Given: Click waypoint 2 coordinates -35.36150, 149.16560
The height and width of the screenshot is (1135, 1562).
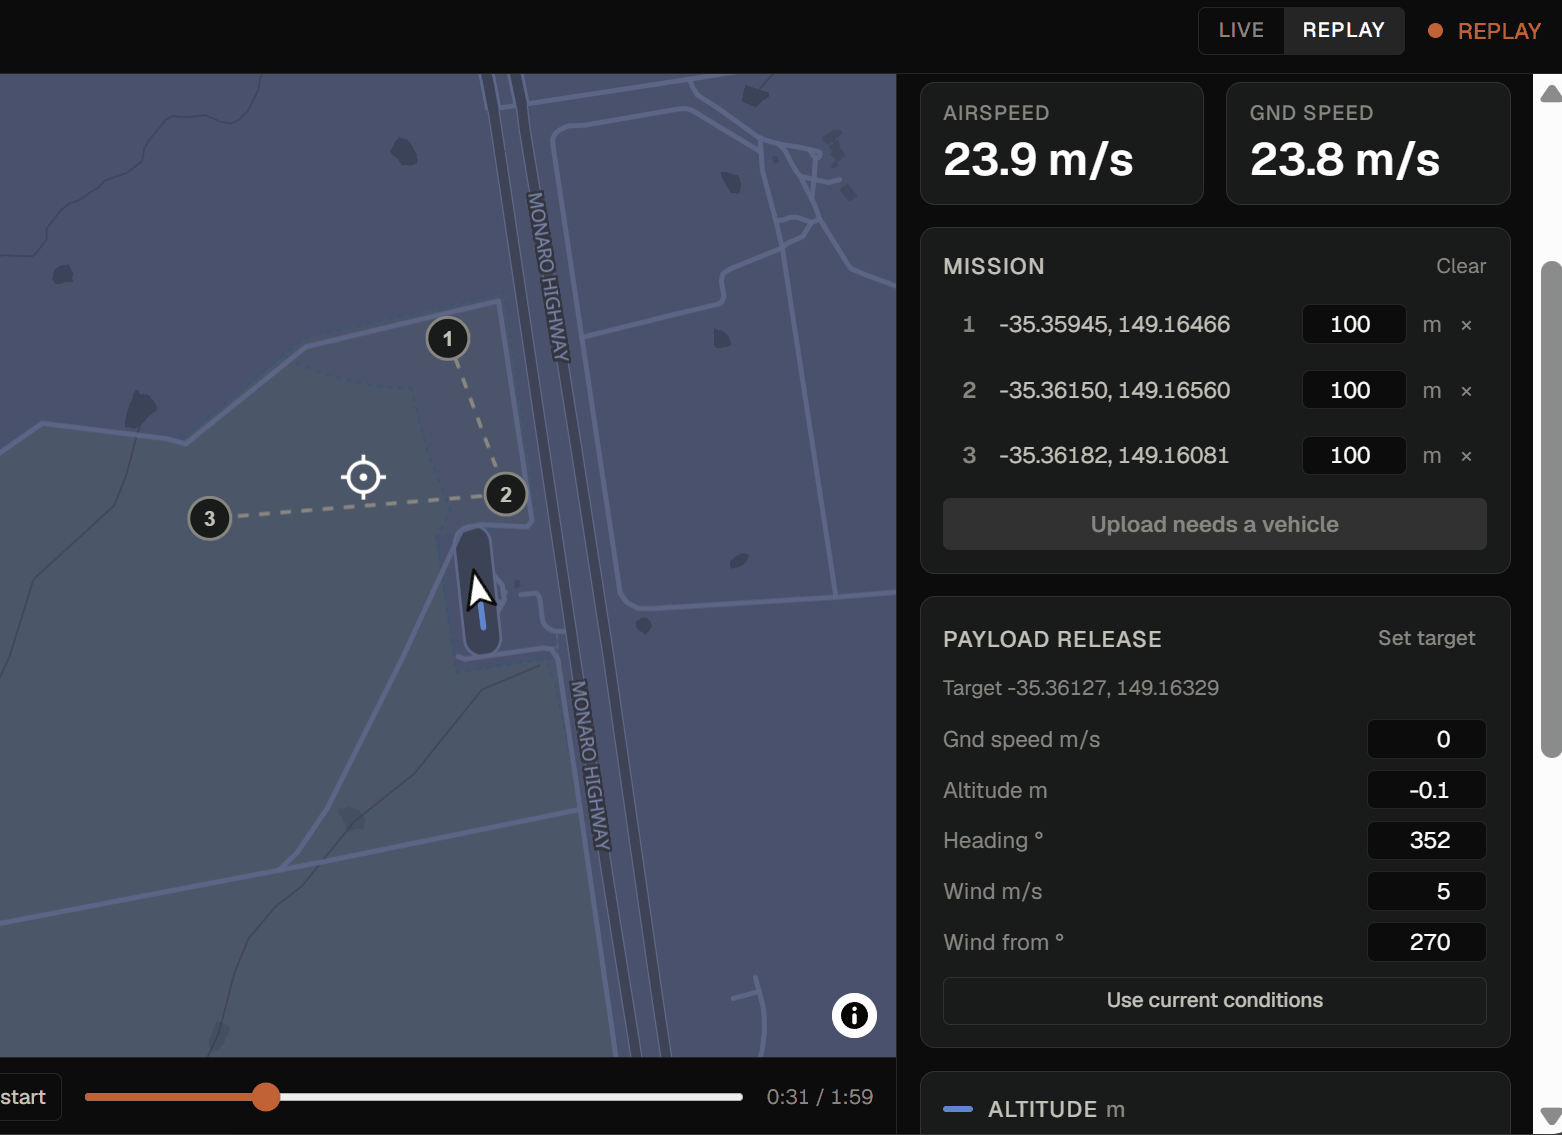Looking at the screenshot, I should pos(1114,390).
